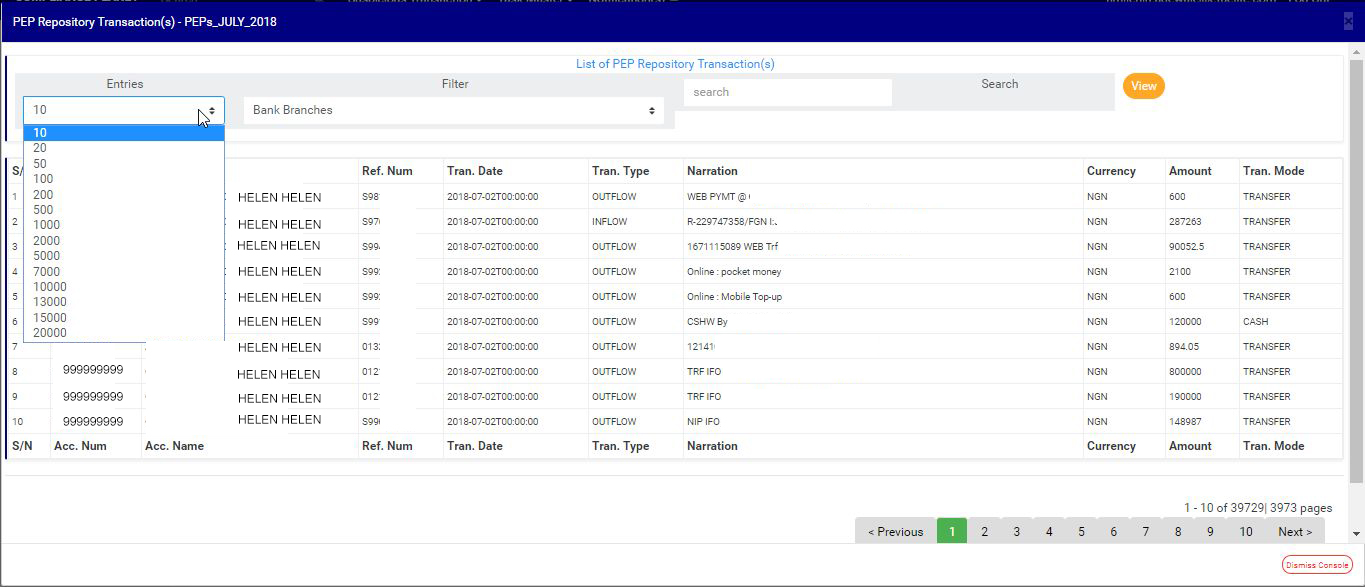Dismiss the console
The image size is (1365, 587).
[1316, 565]
